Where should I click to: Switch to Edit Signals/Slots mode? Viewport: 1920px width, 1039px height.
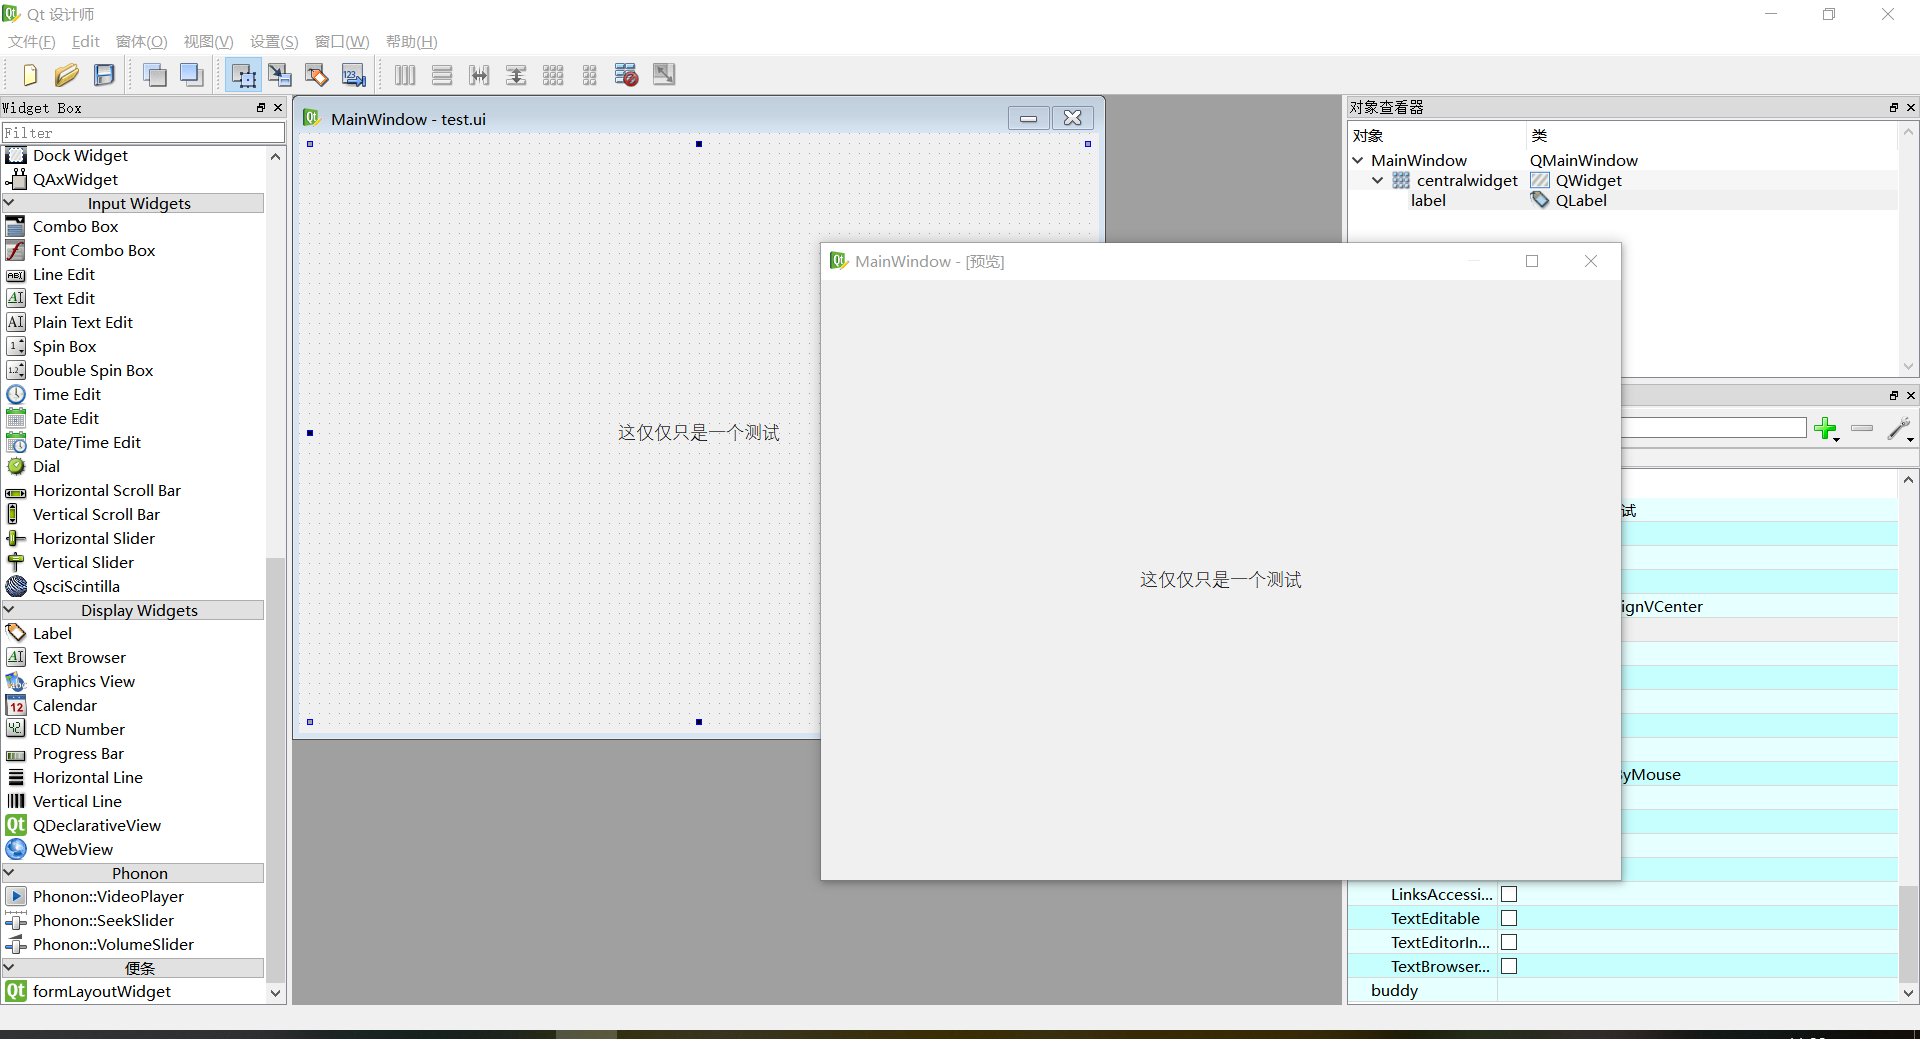tap(280, 74)
